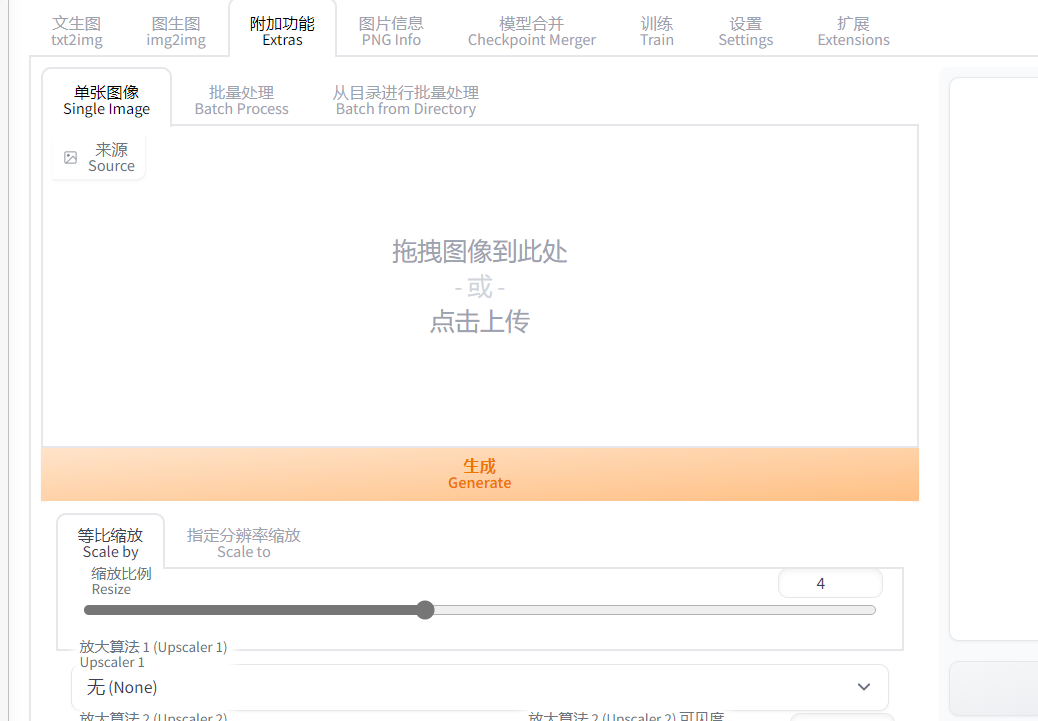Click the Resize slider handle

tap(425, 610)
